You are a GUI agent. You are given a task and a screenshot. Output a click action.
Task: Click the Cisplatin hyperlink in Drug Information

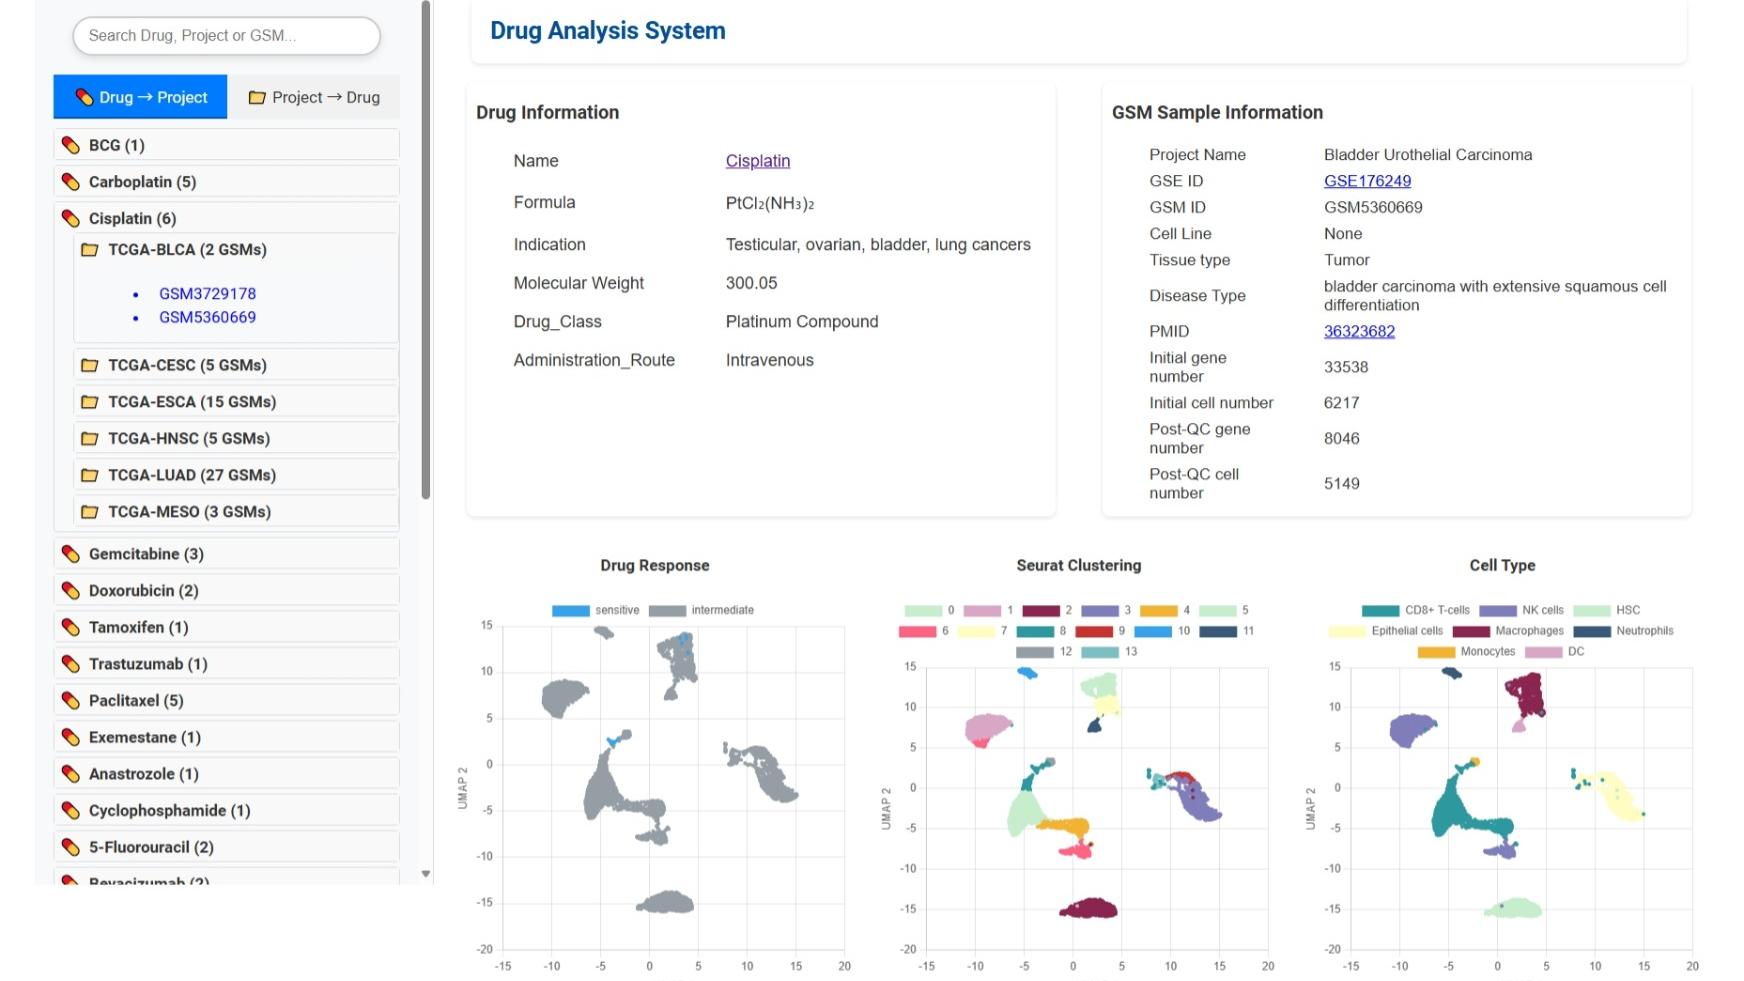[757, 160]
